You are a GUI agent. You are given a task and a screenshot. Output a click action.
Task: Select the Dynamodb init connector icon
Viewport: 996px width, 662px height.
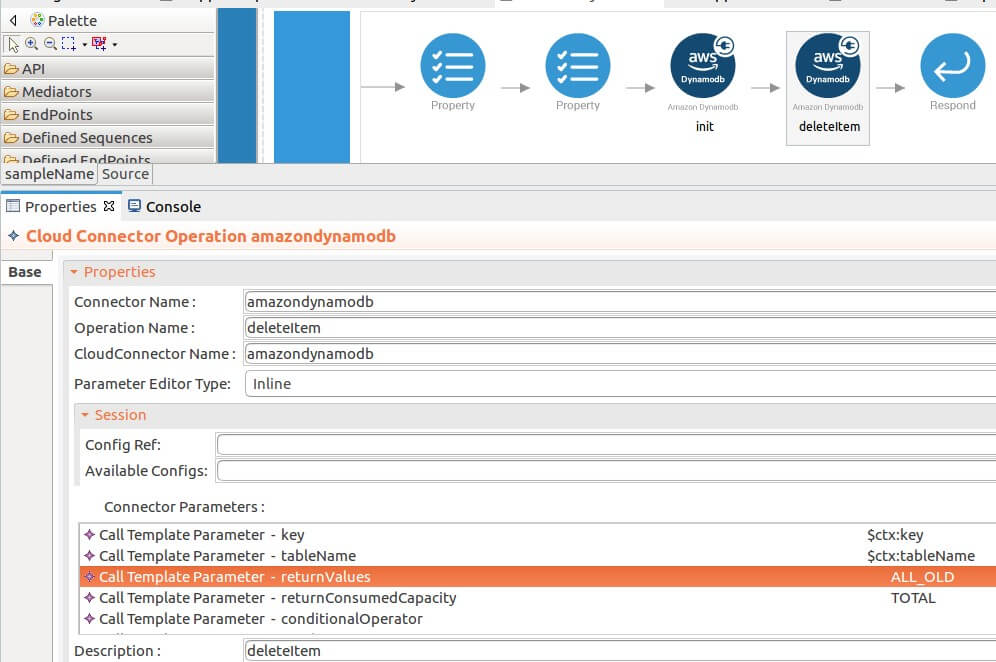click(703, 65)
